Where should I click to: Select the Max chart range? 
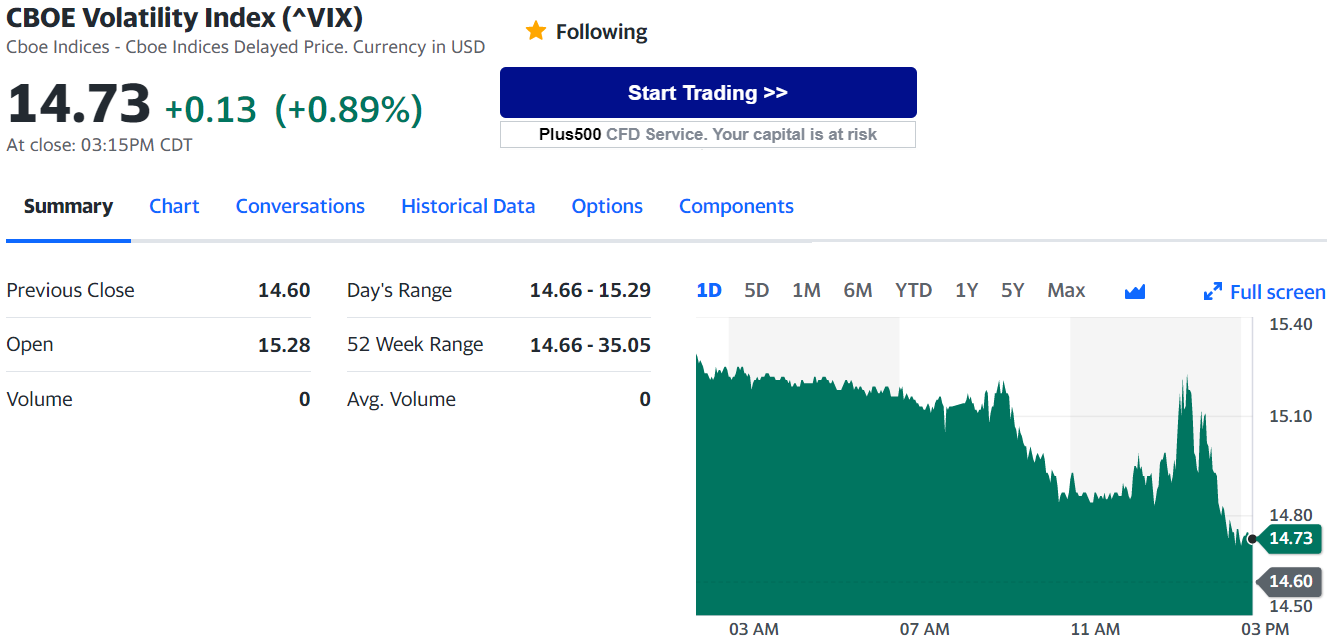tap(1066, 290)
